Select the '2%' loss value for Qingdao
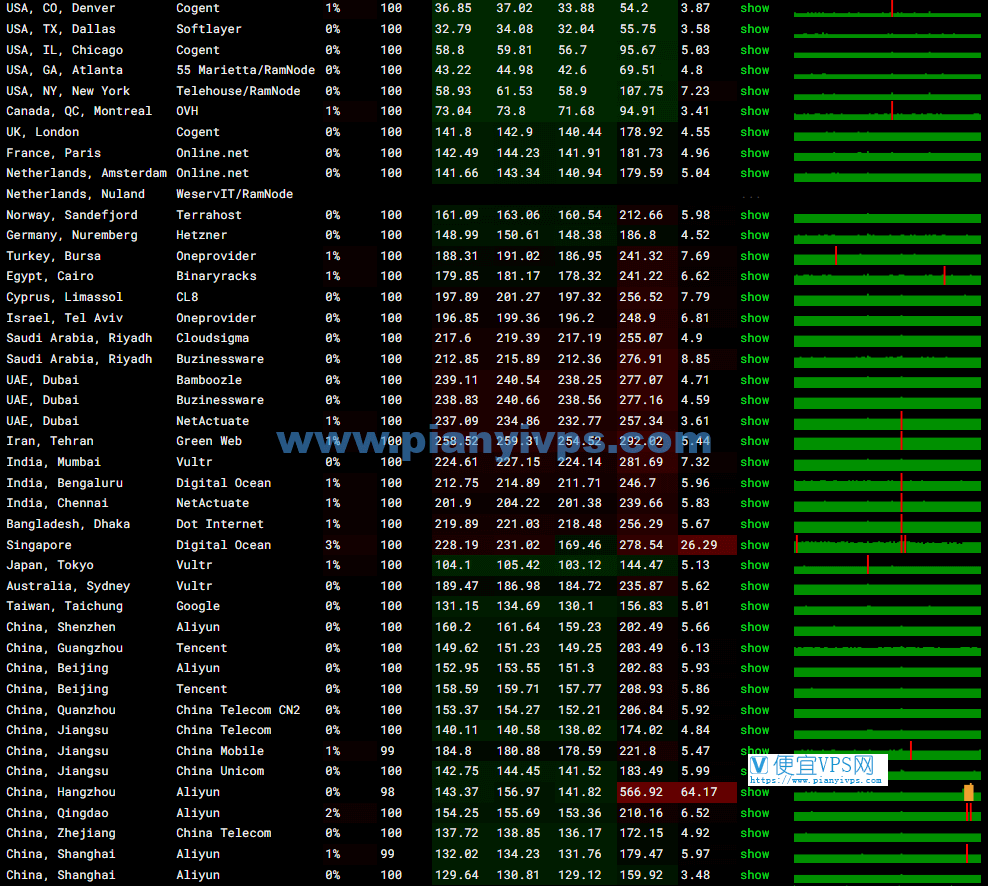The height and width of the screenshot is (886, 988). coord(333,813)
